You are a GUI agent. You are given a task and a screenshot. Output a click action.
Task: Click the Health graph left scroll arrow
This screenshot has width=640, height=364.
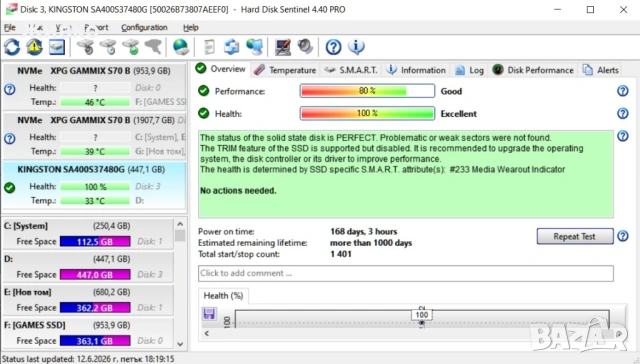[207, 333]
